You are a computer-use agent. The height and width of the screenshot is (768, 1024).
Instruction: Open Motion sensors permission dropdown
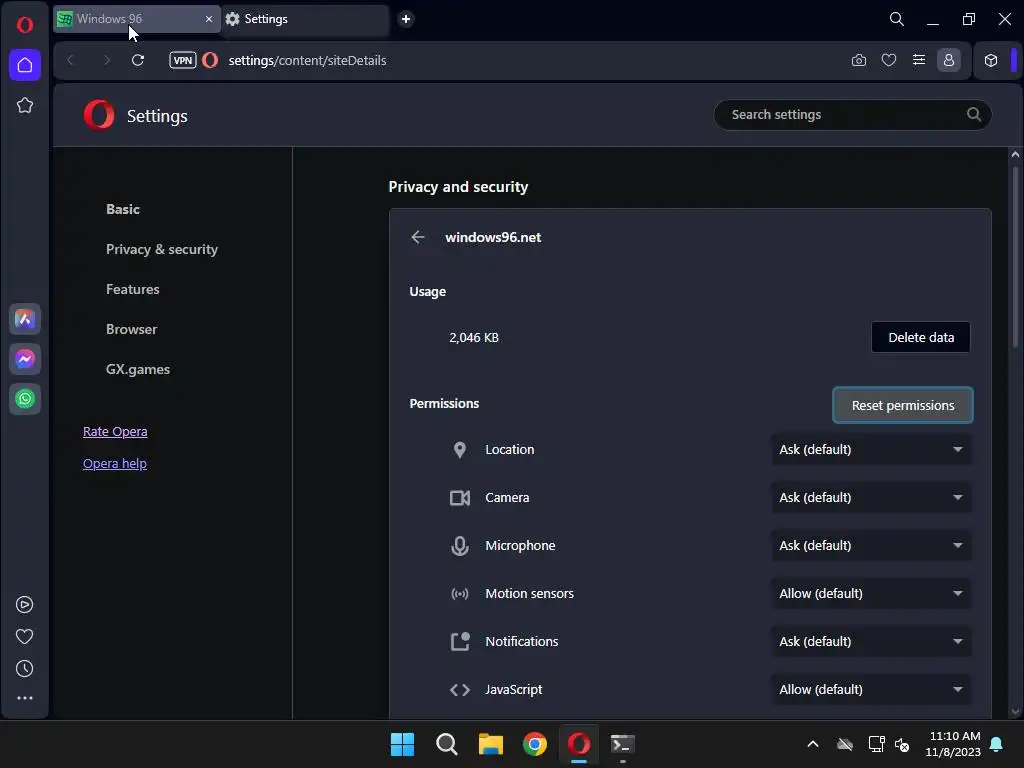[871, 594]
